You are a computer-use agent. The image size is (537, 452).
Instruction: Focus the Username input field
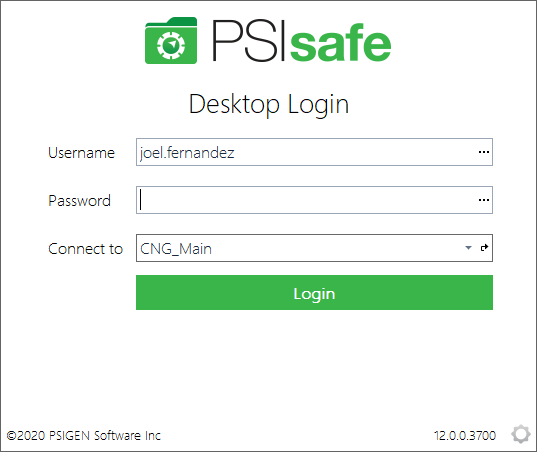click(314, 152)
